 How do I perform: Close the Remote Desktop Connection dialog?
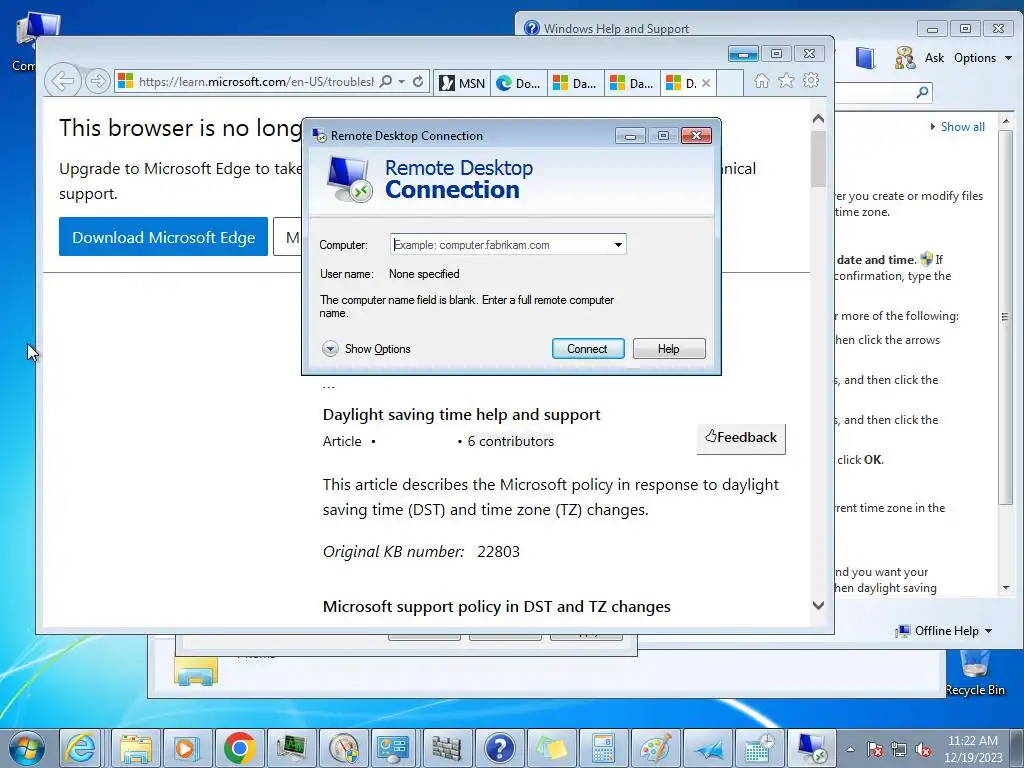[696, 135]
